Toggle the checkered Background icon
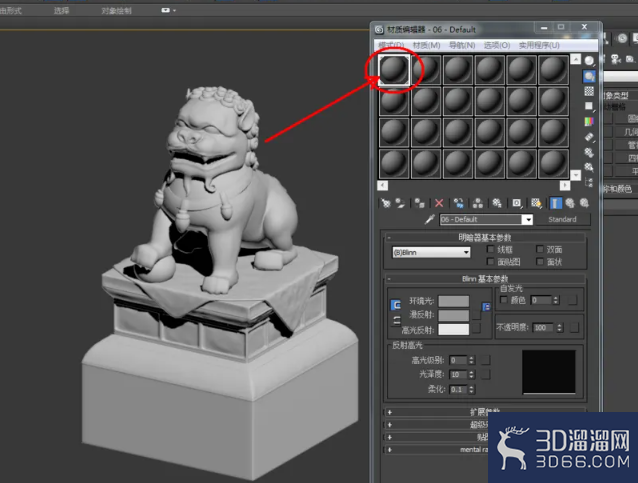The image size is (638, 483). pos(589,91)
